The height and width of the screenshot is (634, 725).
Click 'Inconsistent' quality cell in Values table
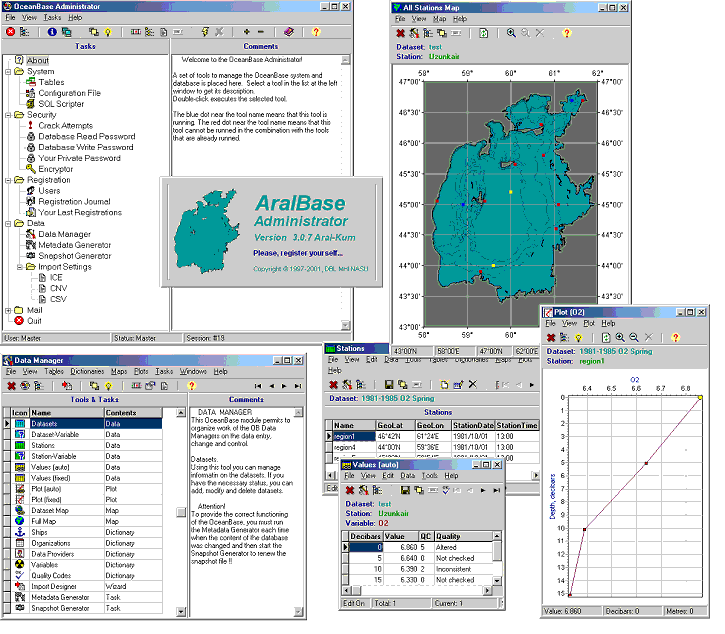[x=463, y=570]
